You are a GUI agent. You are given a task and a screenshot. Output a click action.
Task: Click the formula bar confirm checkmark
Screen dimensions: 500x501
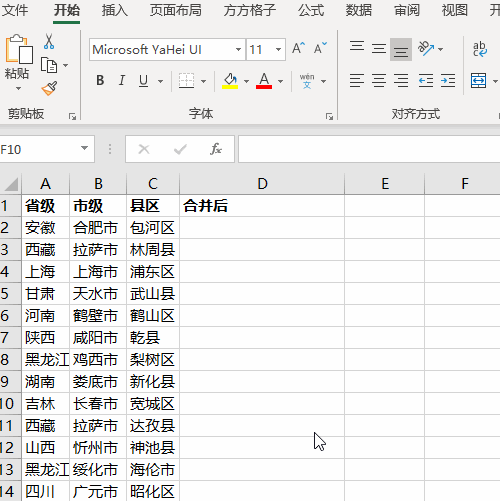[180, 149]
